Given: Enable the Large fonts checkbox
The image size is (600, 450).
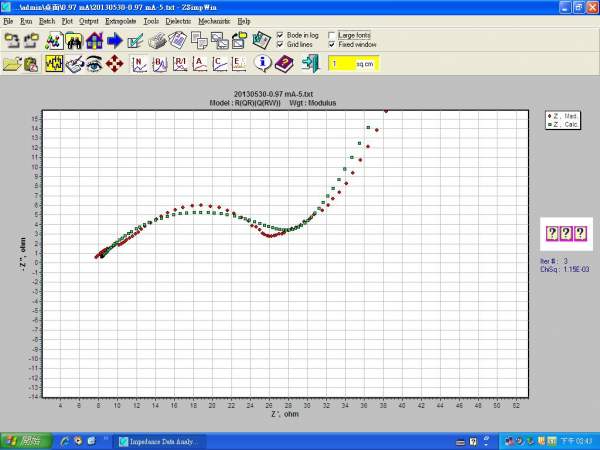Looking at the screenshot, I should [x=332, y=35].
